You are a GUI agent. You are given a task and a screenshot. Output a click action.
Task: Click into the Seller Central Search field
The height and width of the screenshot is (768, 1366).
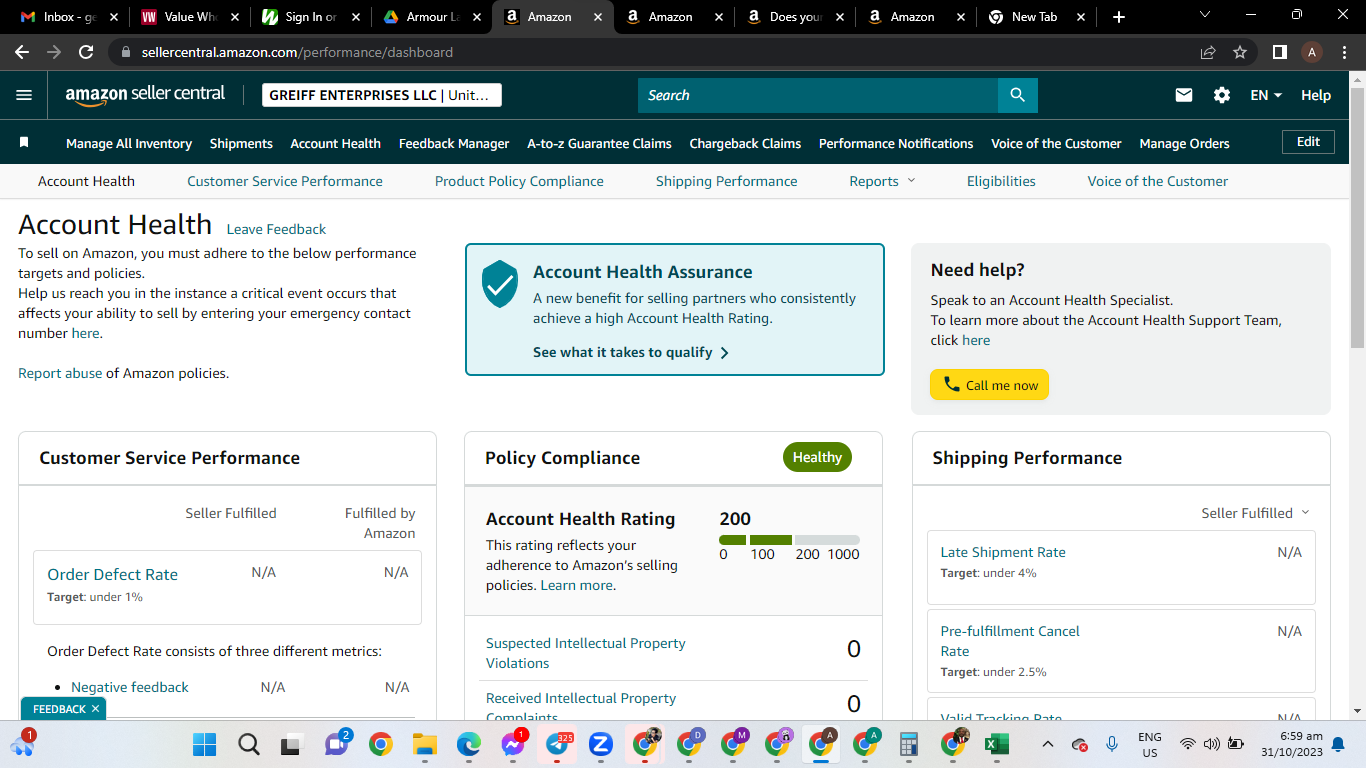click(x=818, y=95)
